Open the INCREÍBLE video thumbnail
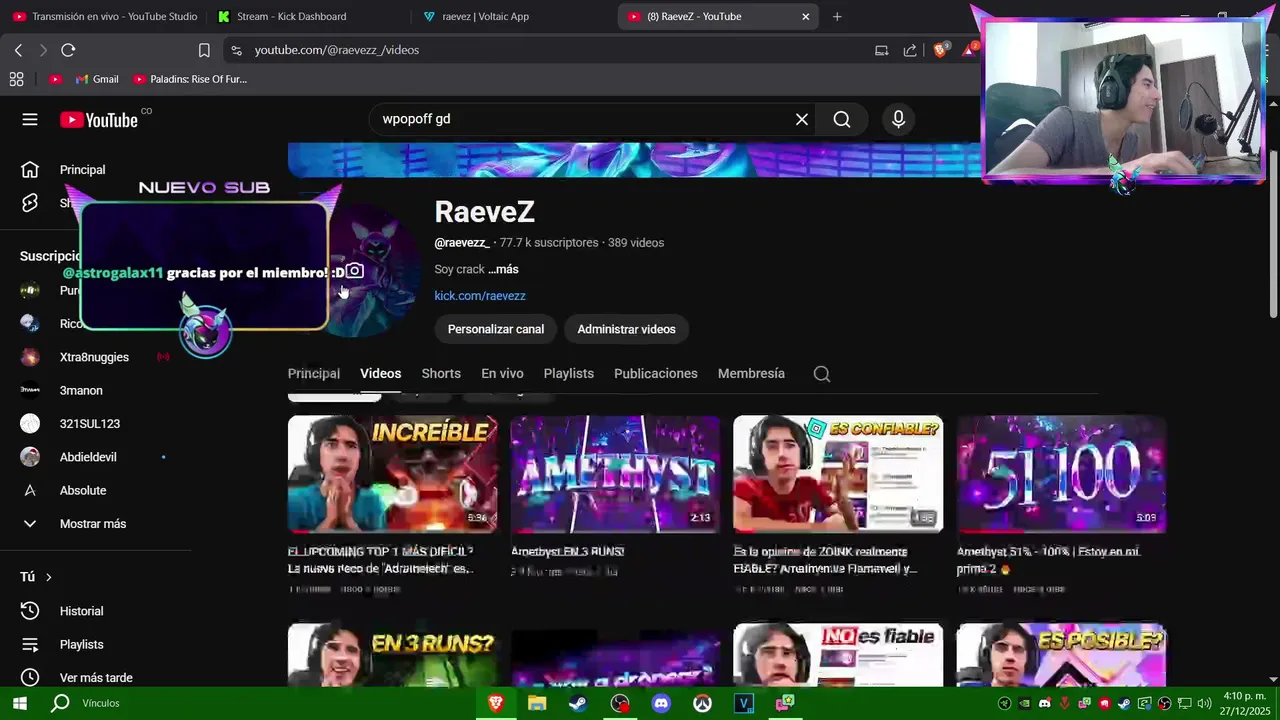The height and width of the screenshot is (720, 1280). point(392,474)
